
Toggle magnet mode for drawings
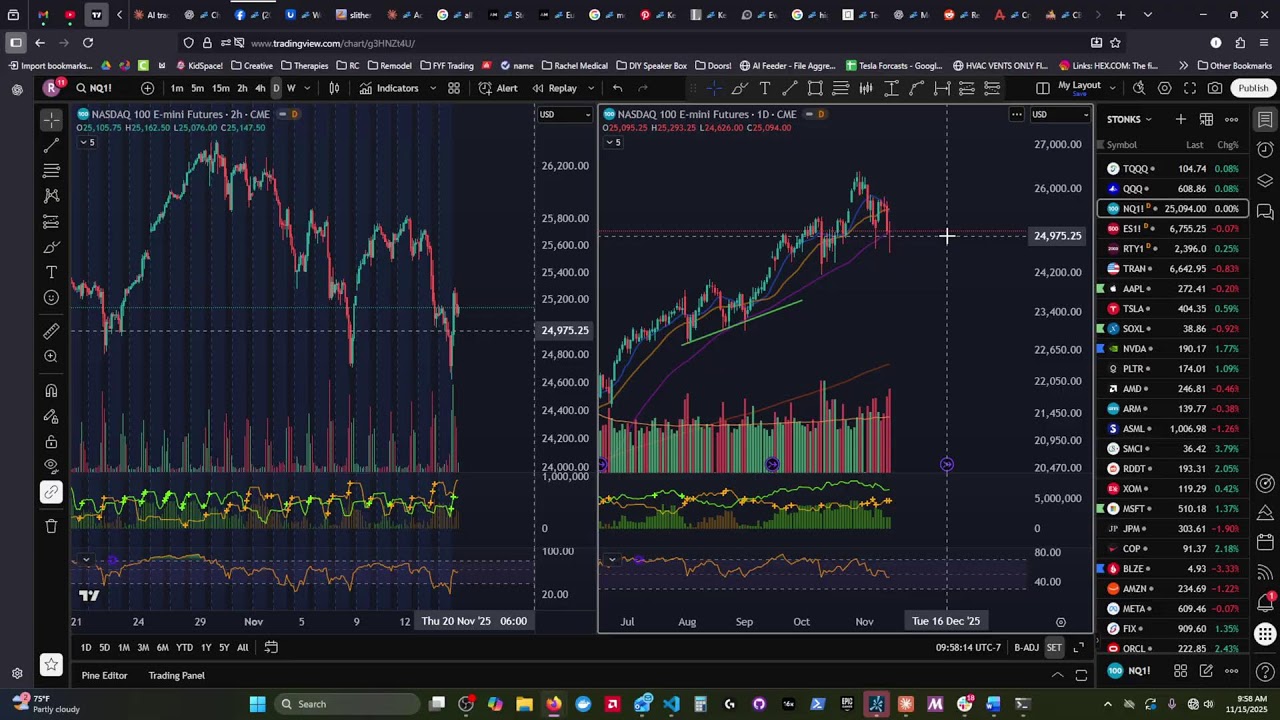(x=51, y=391)
